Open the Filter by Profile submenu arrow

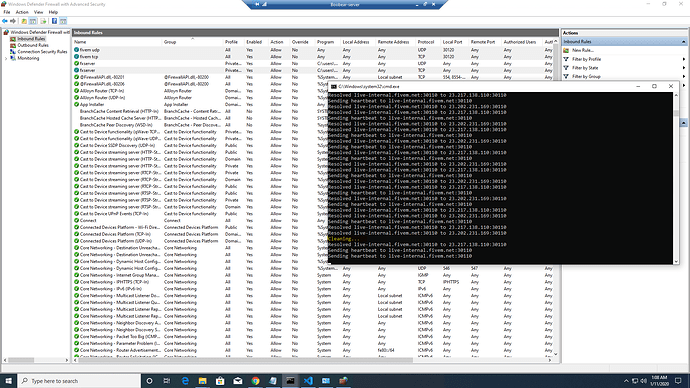pos(684,59)
